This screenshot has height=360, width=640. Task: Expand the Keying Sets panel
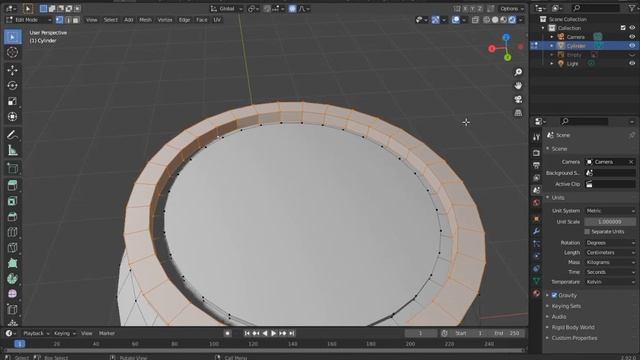566,306
